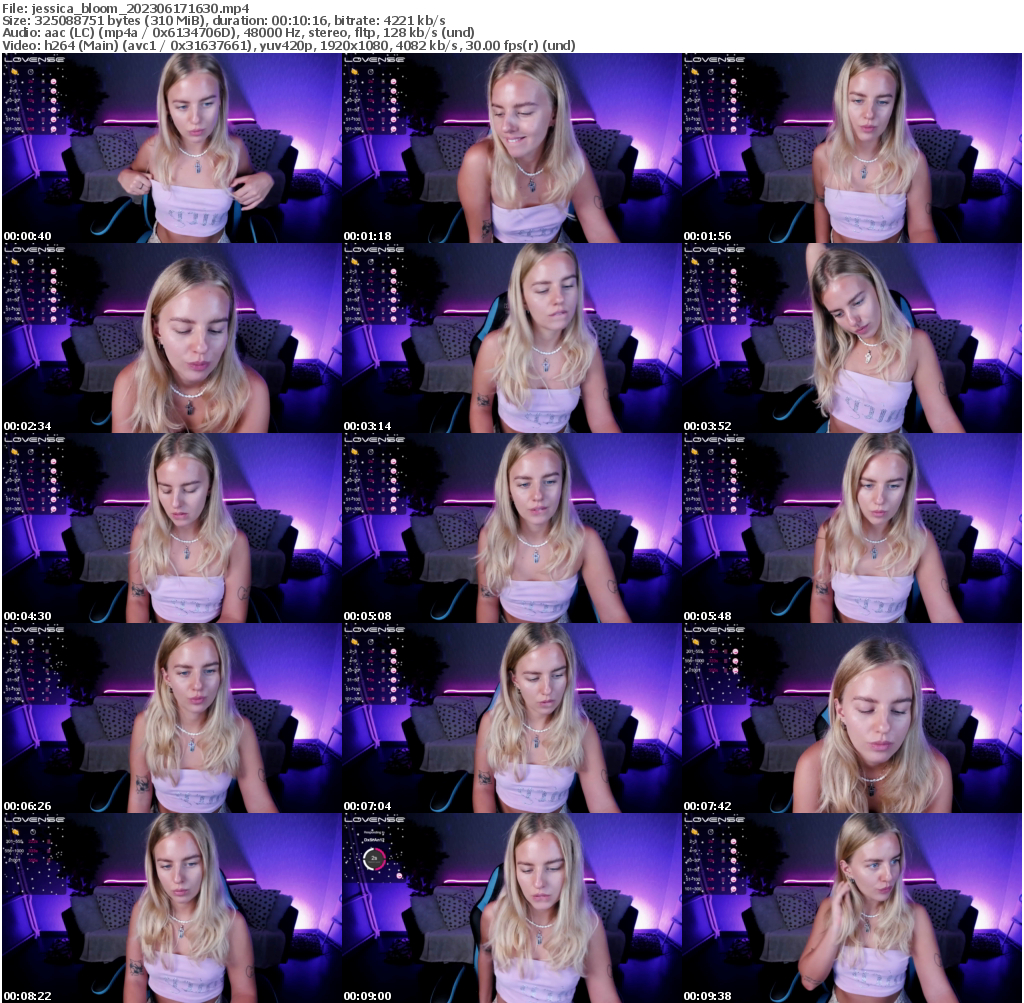Click the clock duration icon in the tip menu
1024x1003 pixels.
[x=30, y=72]
